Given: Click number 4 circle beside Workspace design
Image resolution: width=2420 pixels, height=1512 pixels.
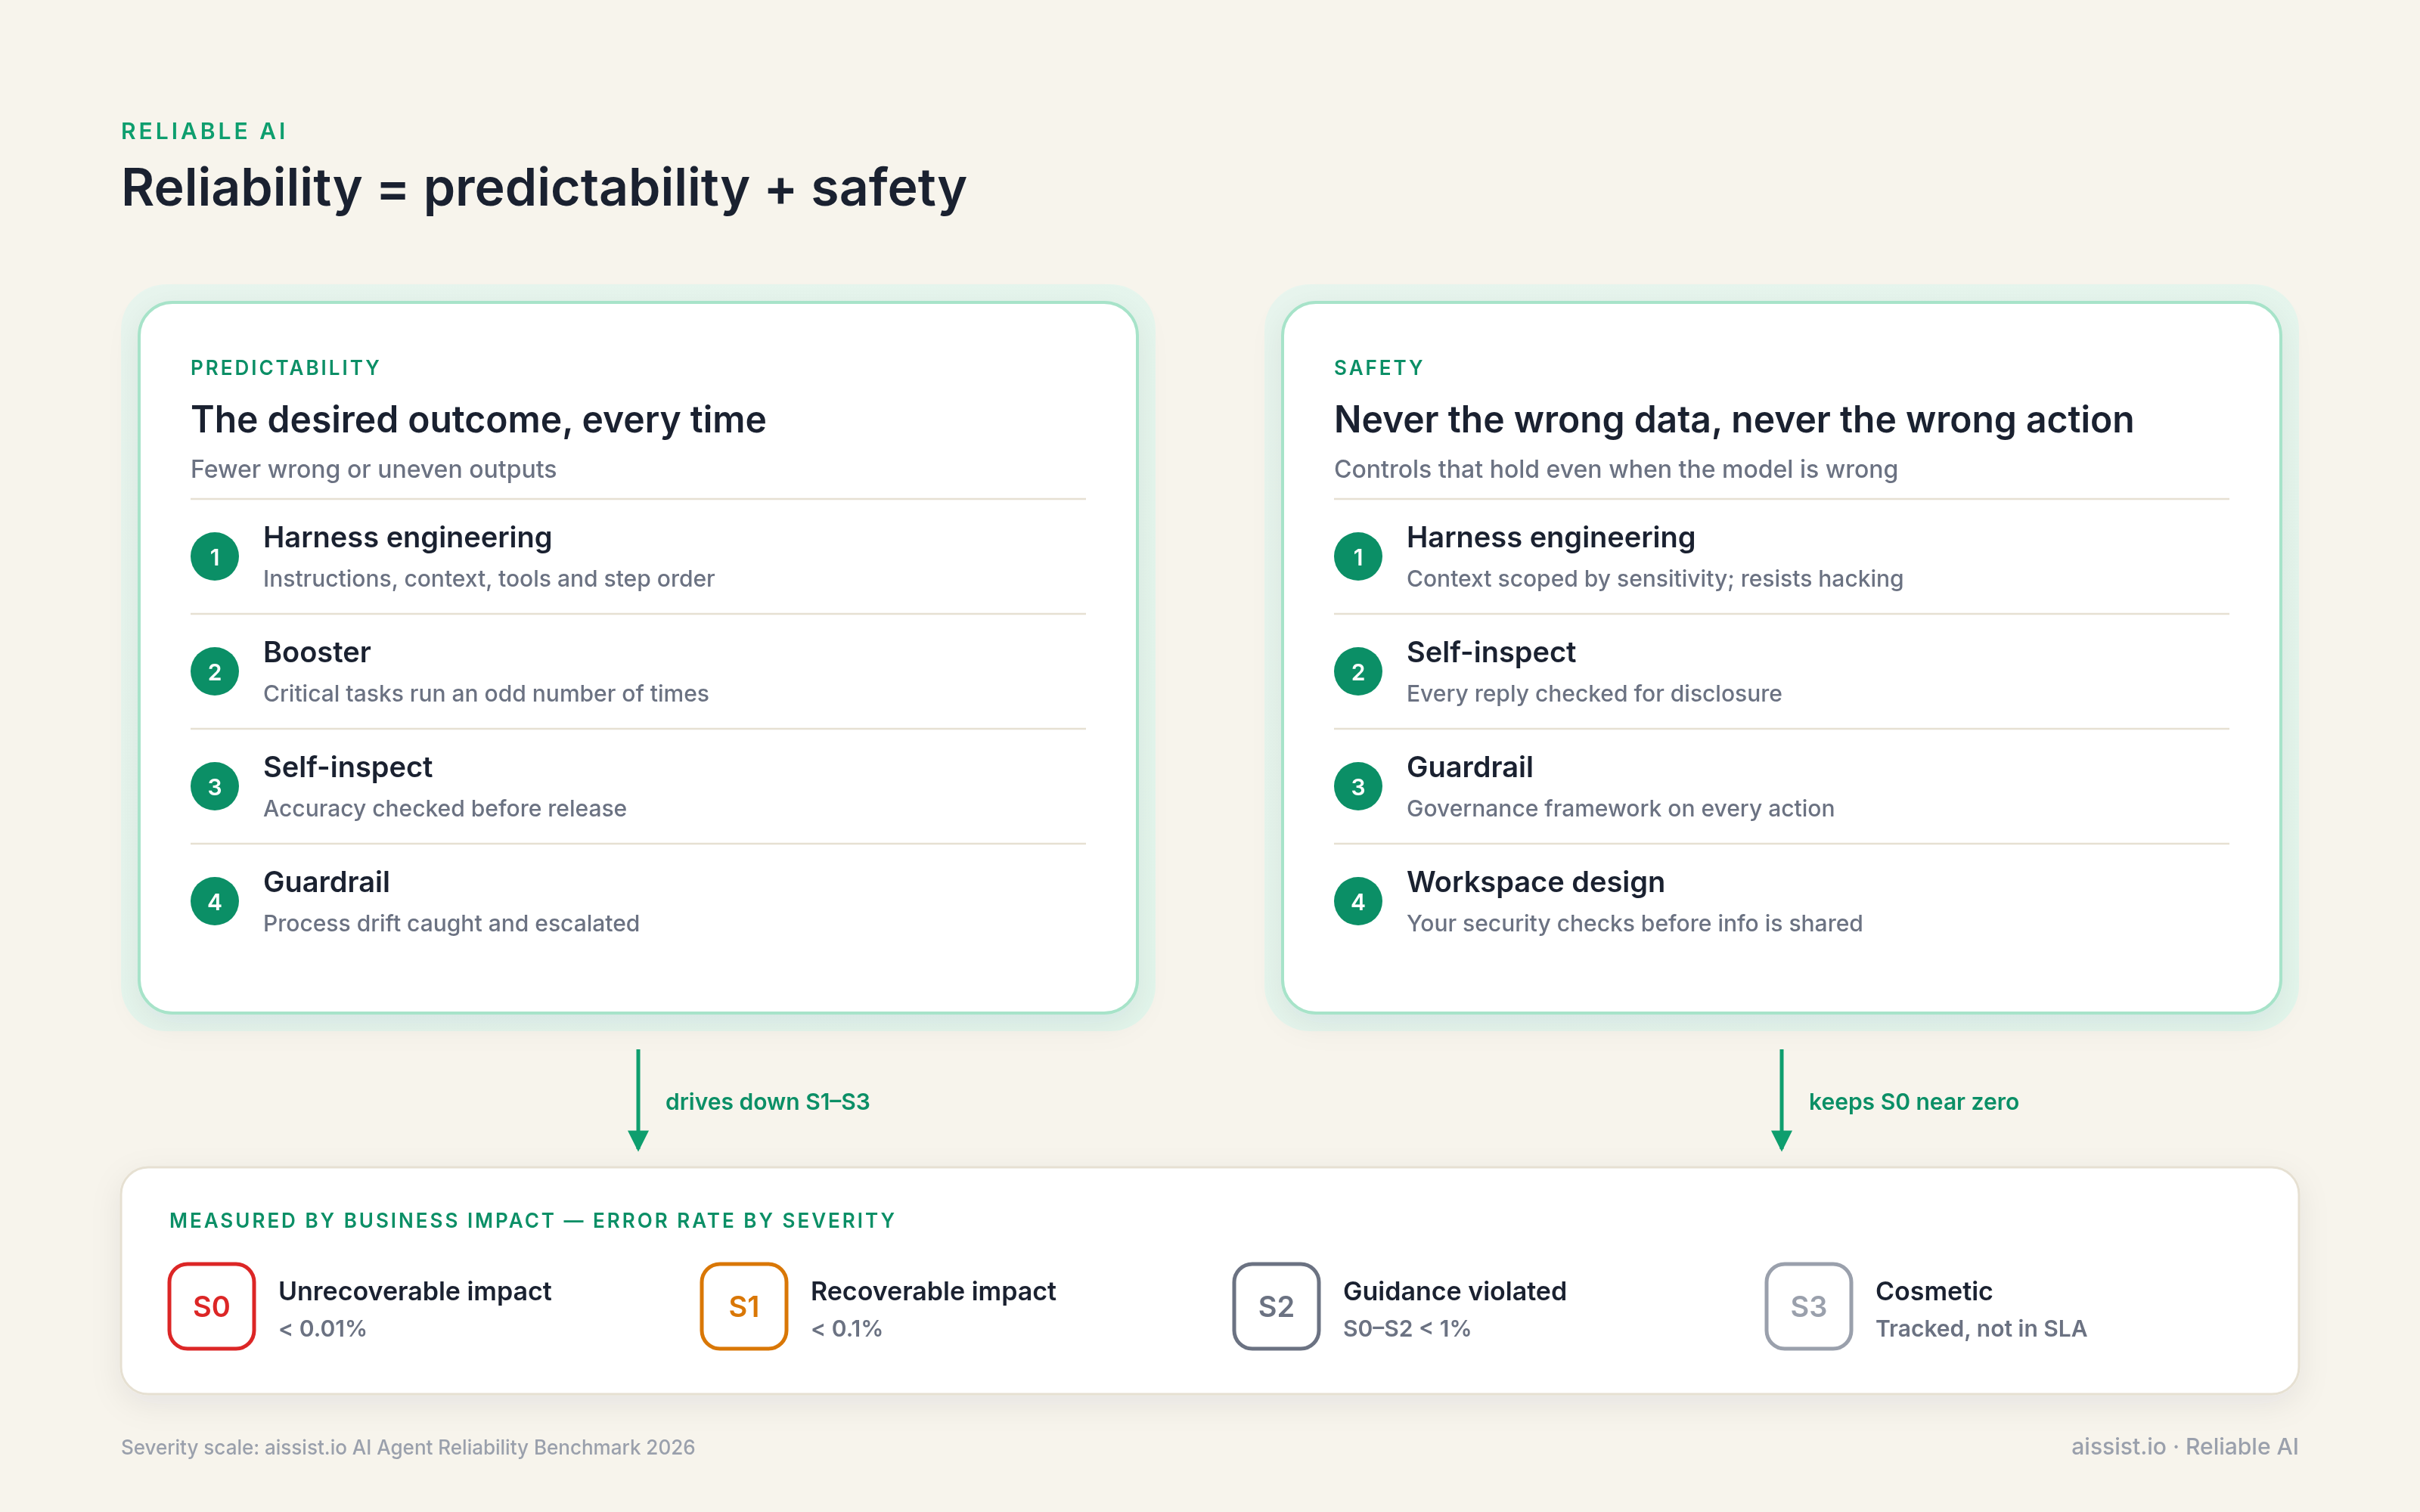Looking at the screenshot, I should tap(1358, 901).
